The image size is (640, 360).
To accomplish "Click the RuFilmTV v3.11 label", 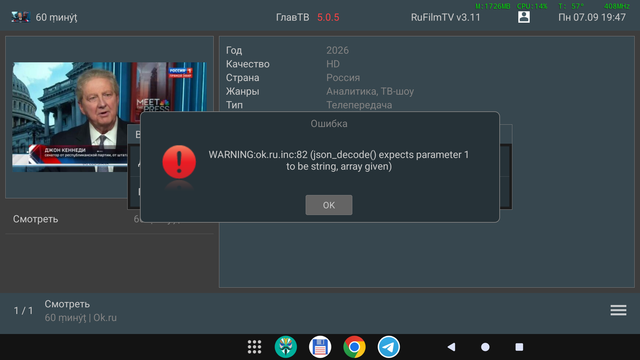I will tap(445, 18).
